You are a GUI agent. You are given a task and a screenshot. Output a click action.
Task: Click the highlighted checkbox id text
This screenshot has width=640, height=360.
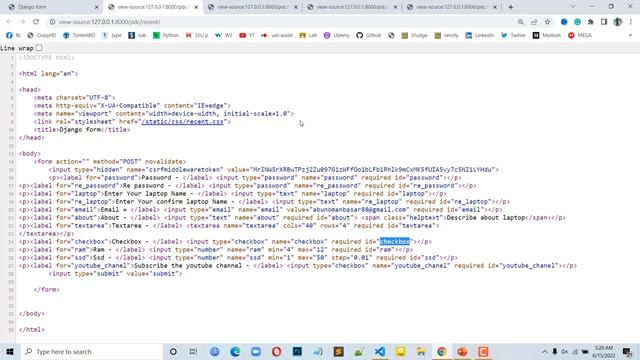click(x=395, y=242)
